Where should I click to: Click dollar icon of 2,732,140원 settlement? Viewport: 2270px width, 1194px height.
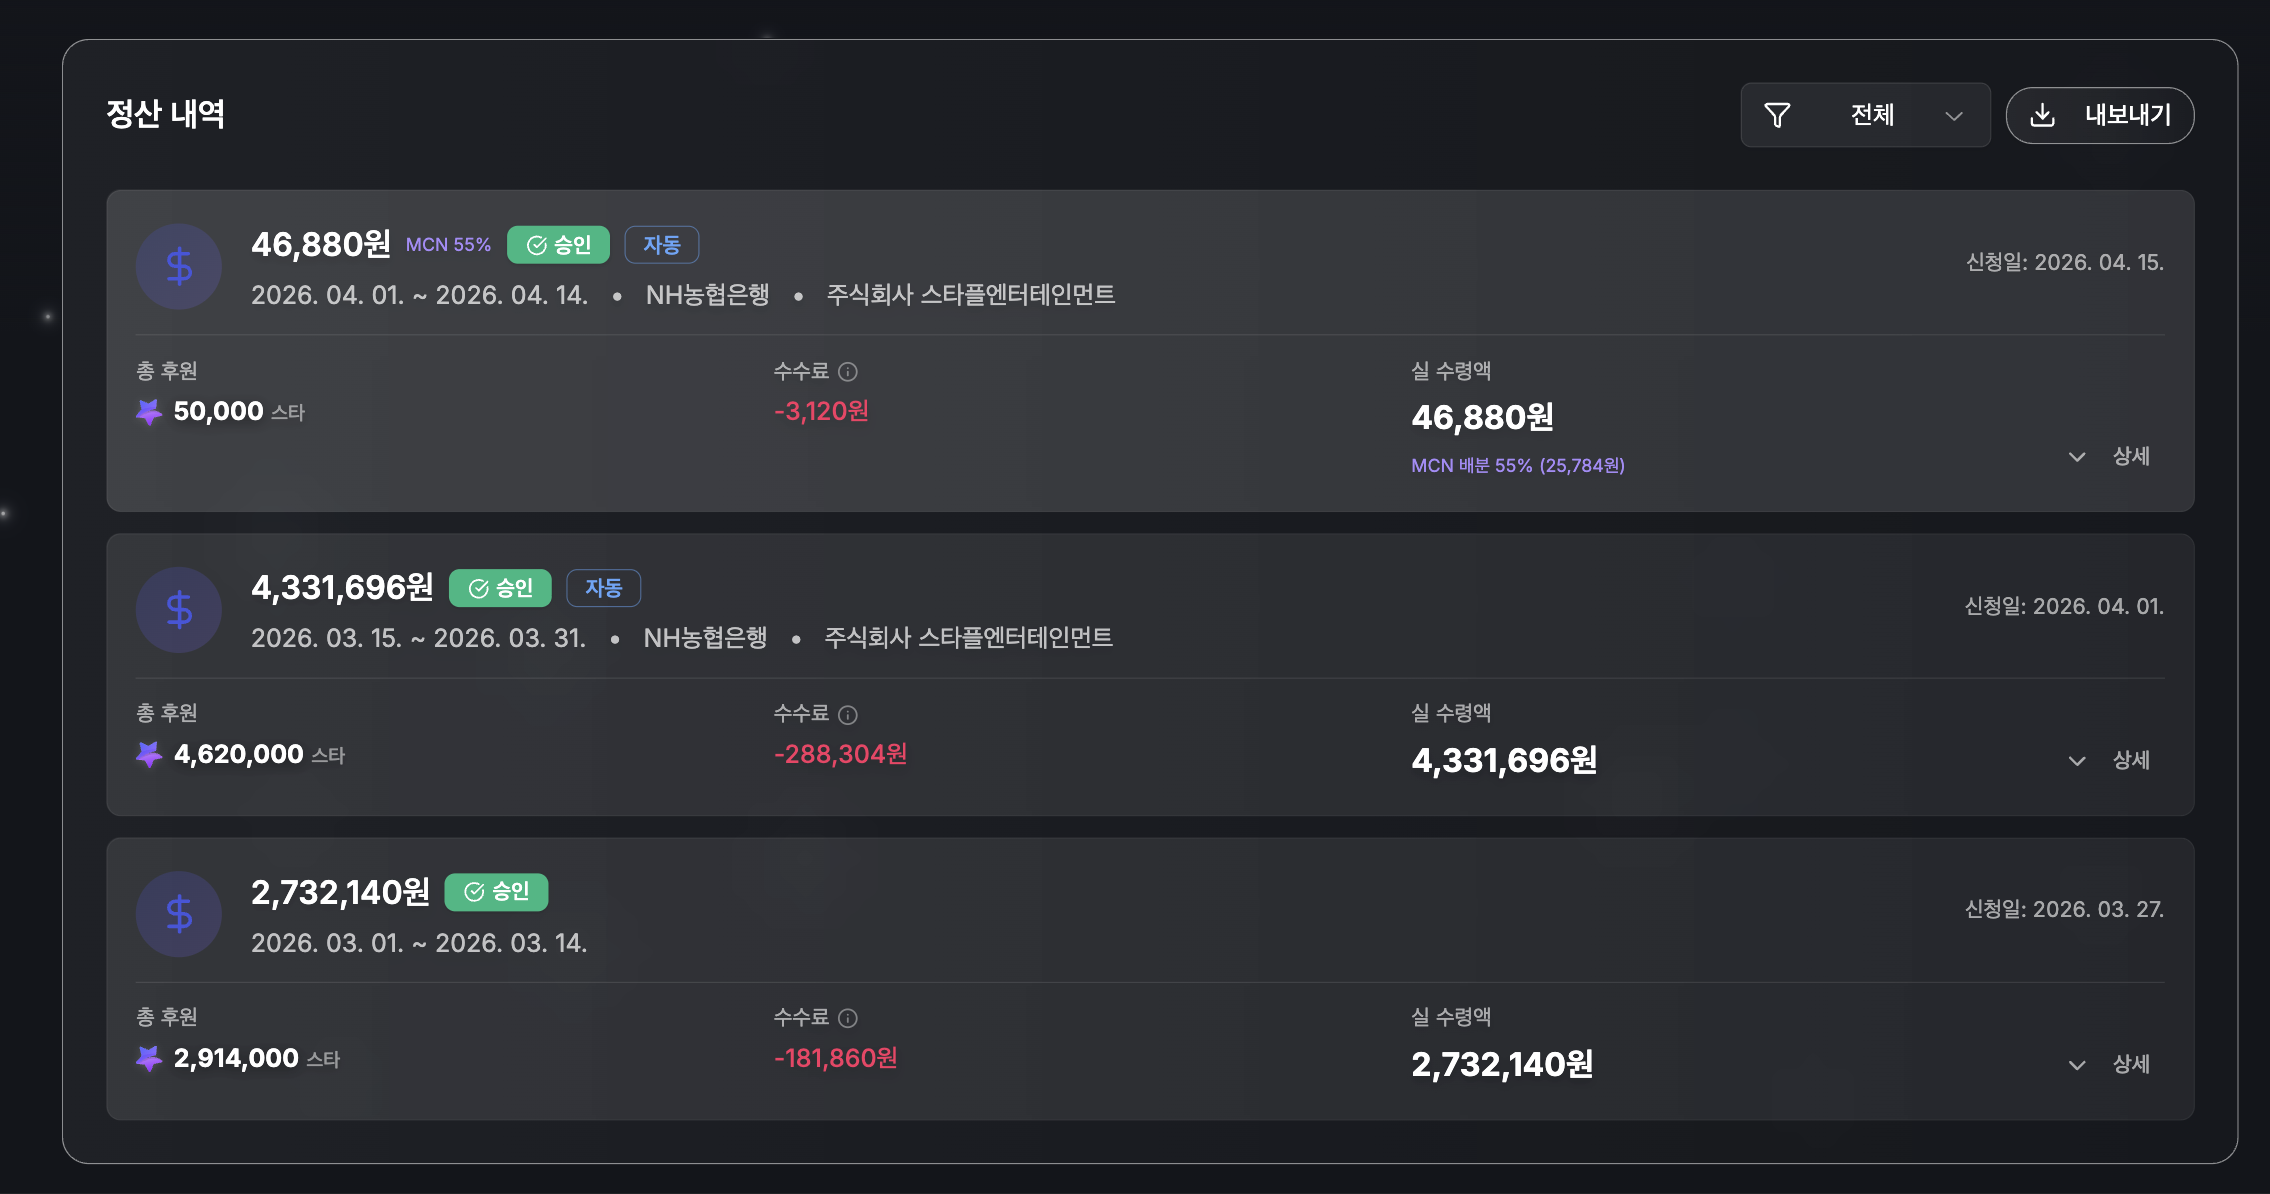pos(179,913)
